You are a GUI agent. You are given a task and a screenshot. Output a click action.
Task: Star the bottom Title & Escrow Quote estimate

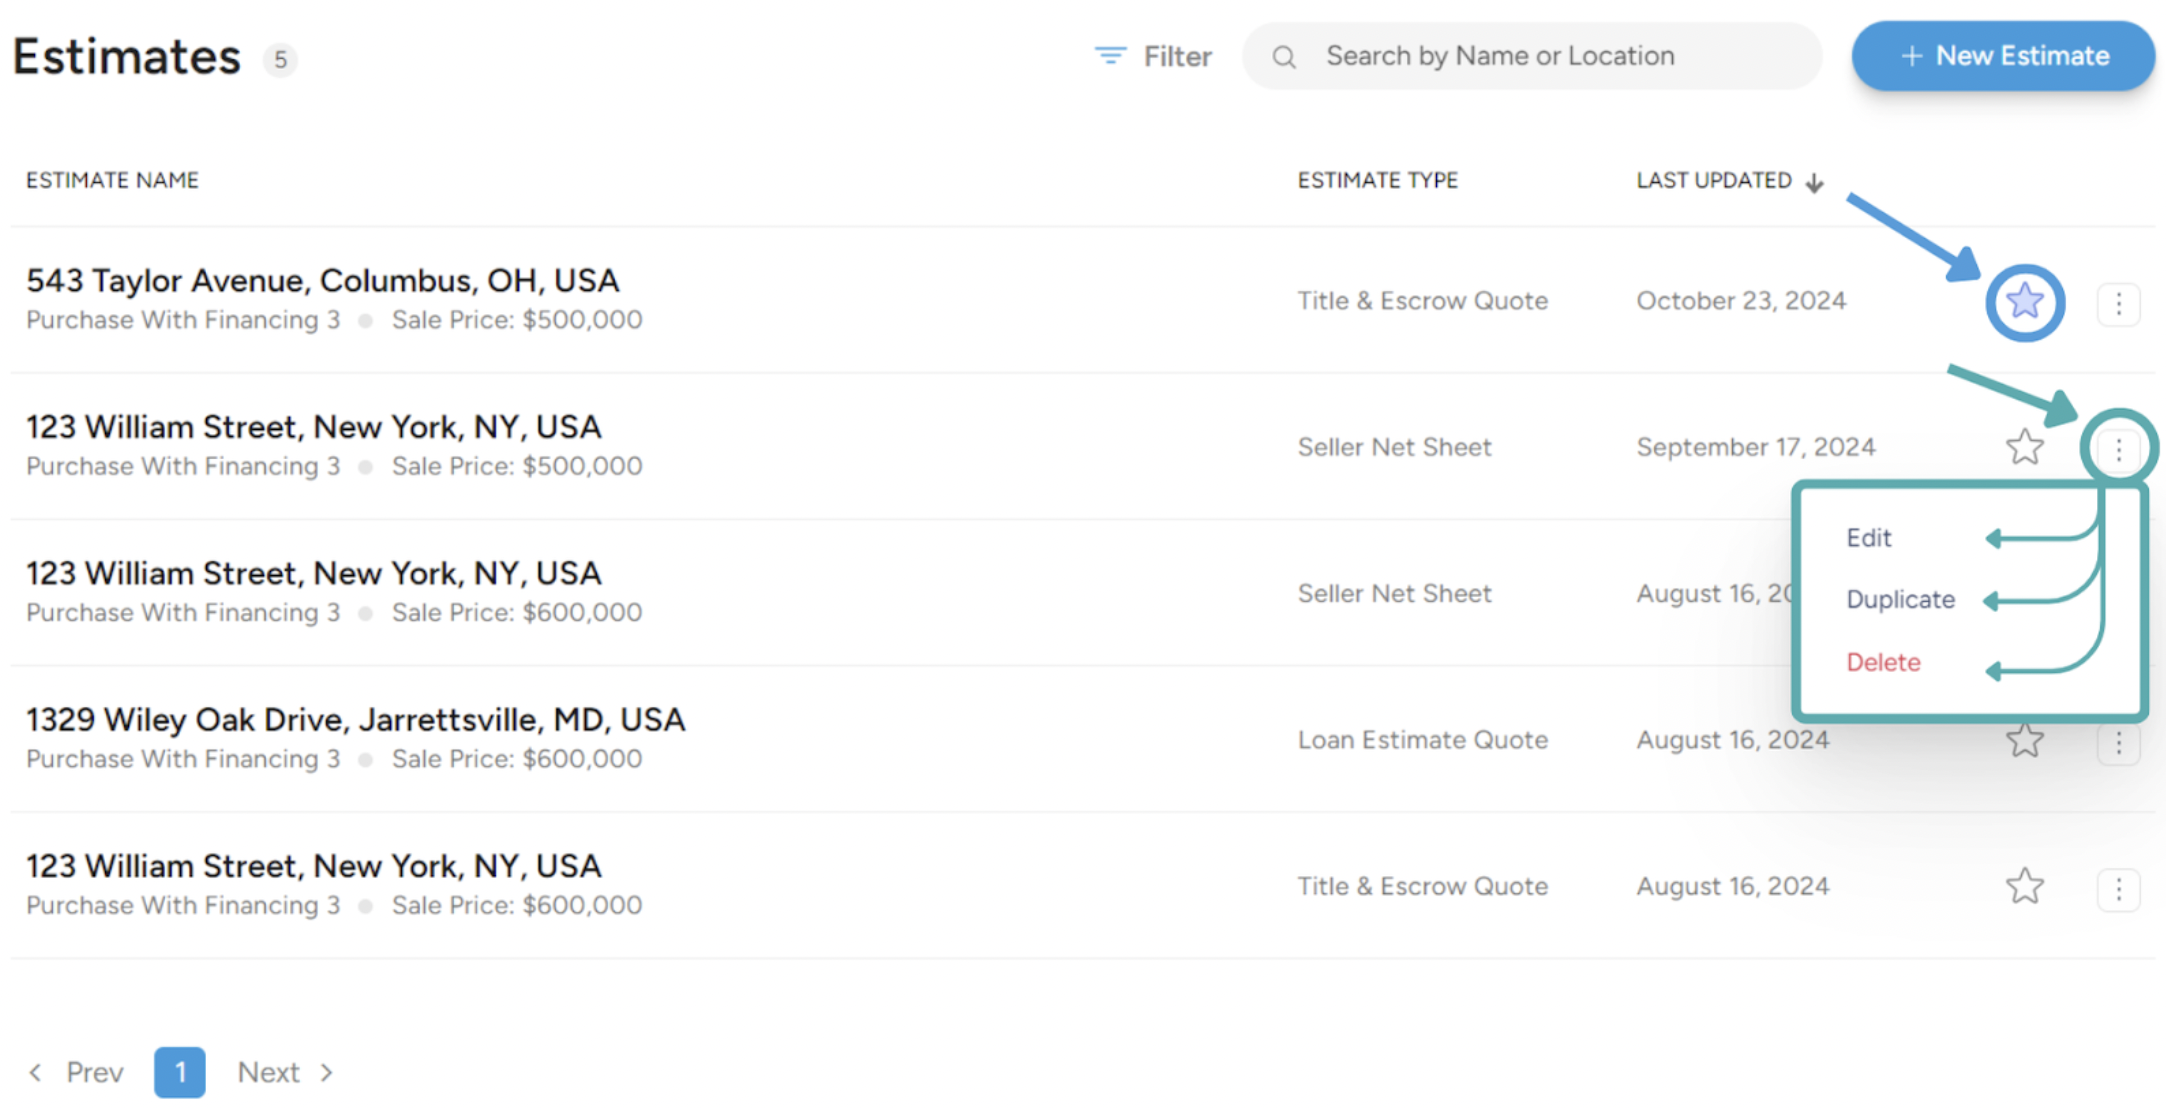(x=2024, y=886)
